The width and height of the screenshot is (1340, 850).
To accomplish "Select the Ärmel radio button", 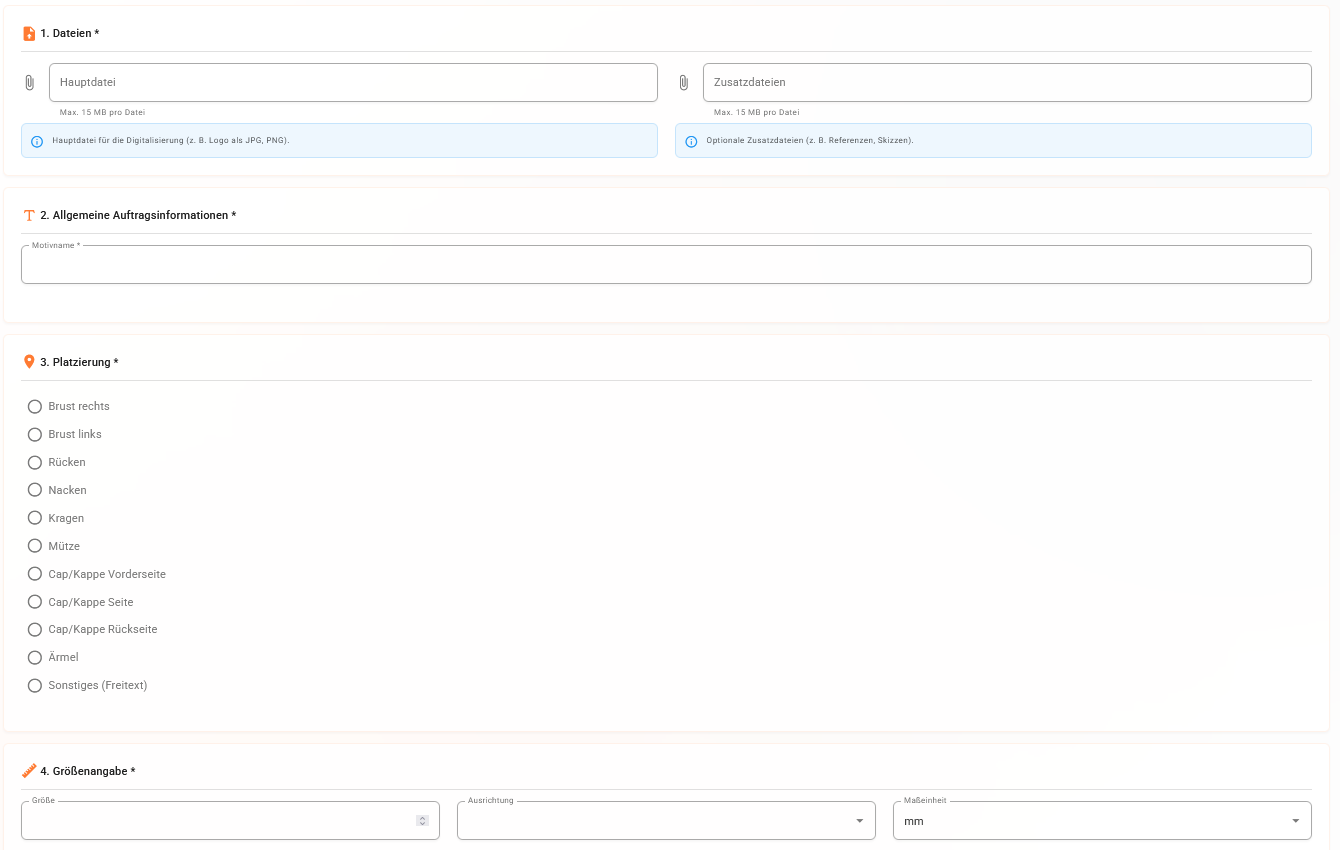I will pos(35,657).
